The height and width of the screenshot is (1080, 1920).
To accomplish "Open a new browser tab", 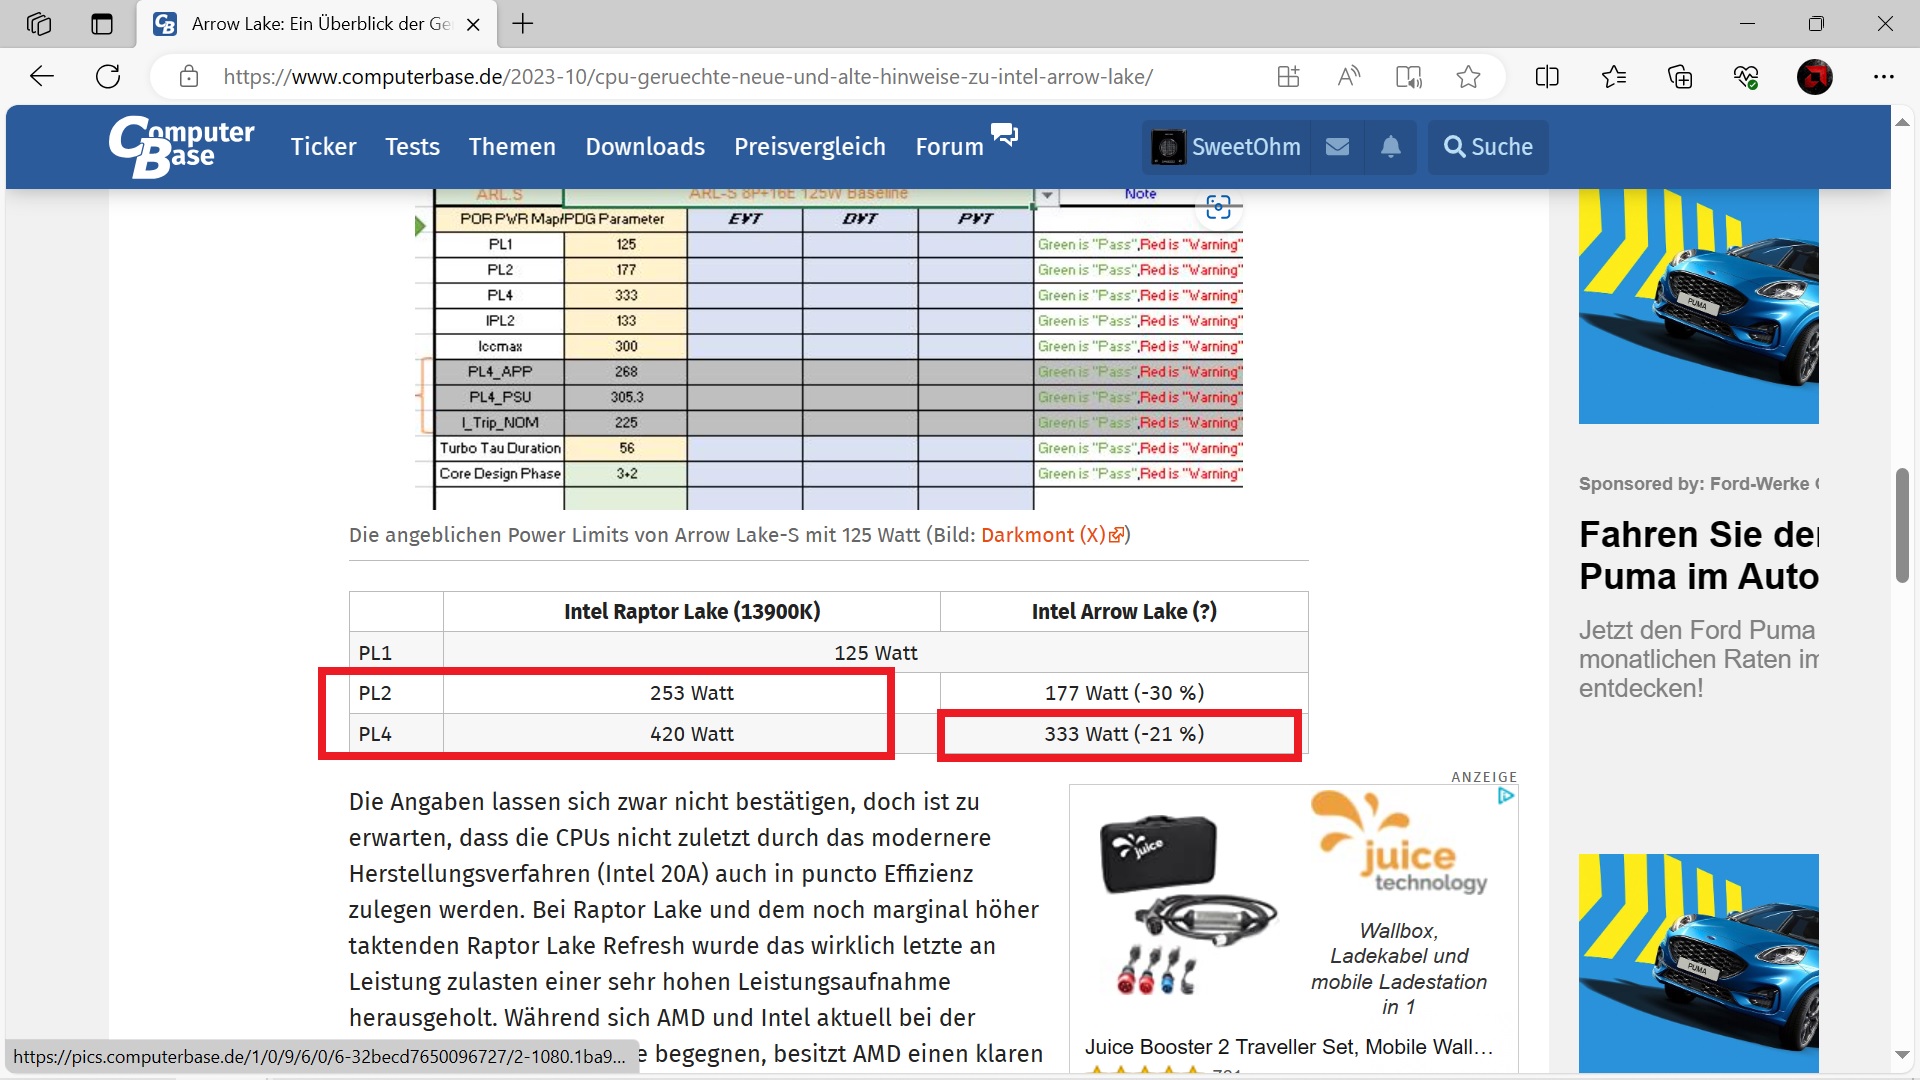I will [x=523, y=24].
